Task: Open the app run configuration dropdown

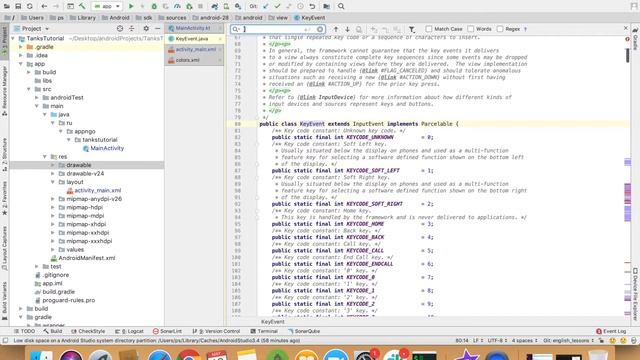Action: pos(107,6)
